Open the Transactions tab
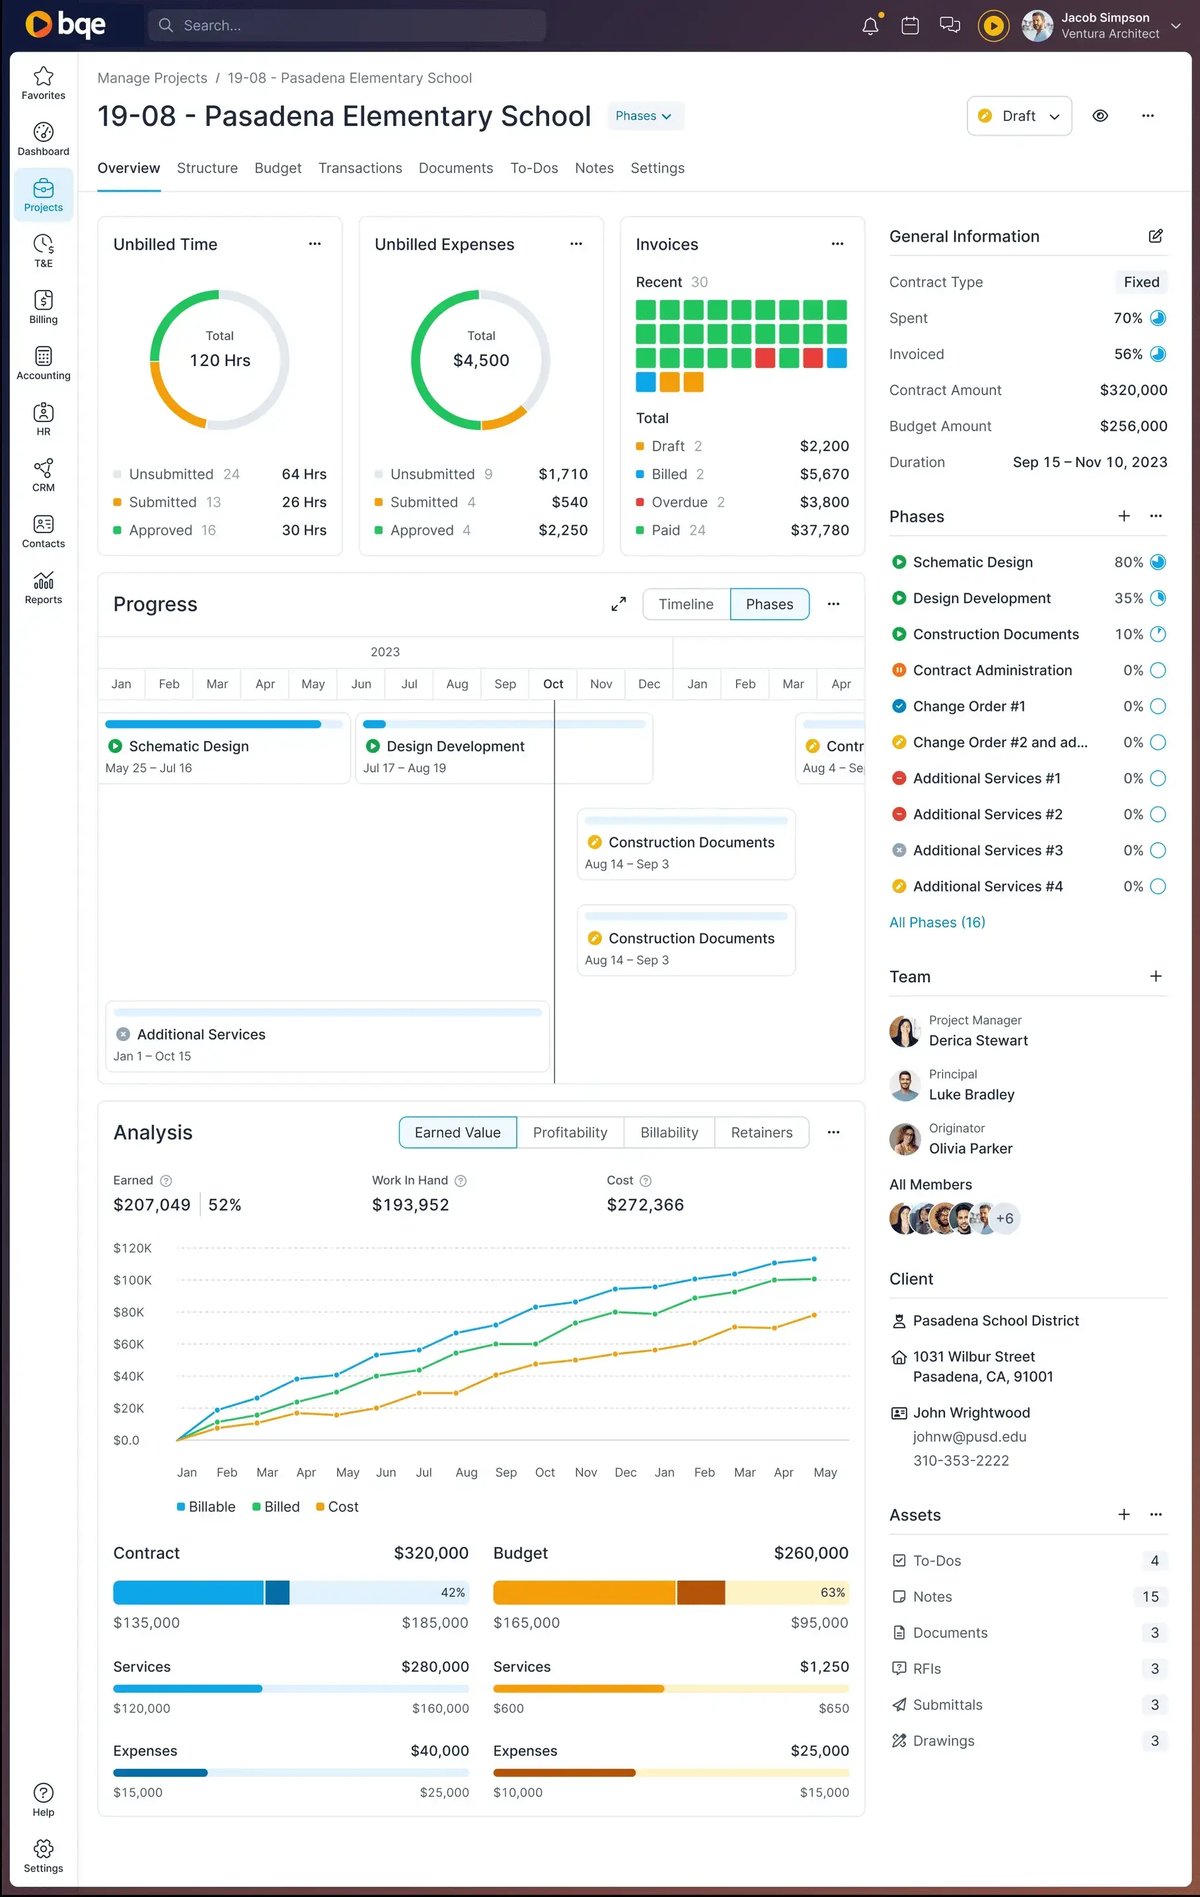 360,168
